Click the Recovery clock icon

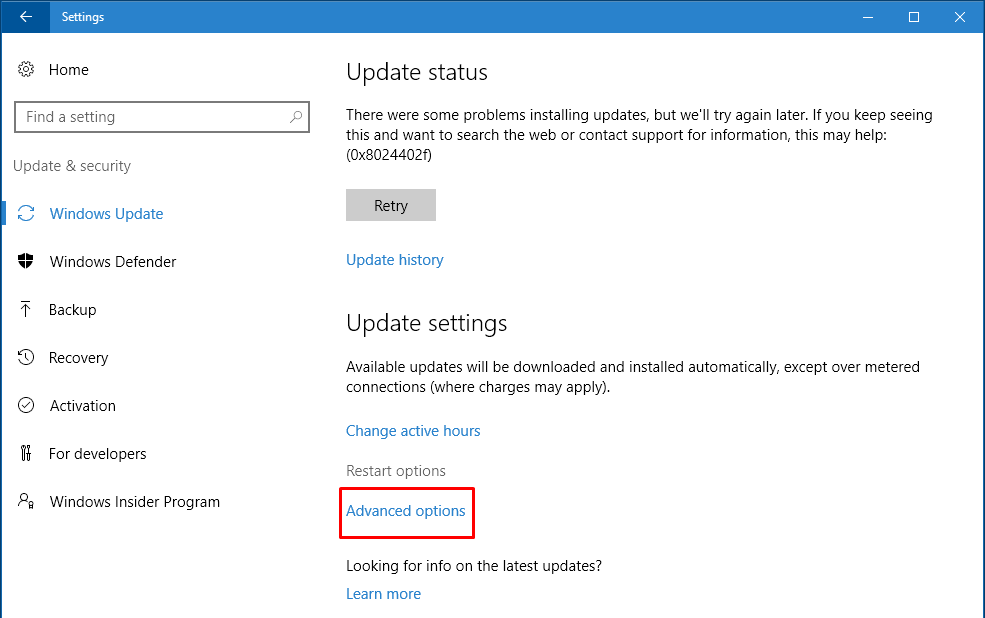pos(26,357)
